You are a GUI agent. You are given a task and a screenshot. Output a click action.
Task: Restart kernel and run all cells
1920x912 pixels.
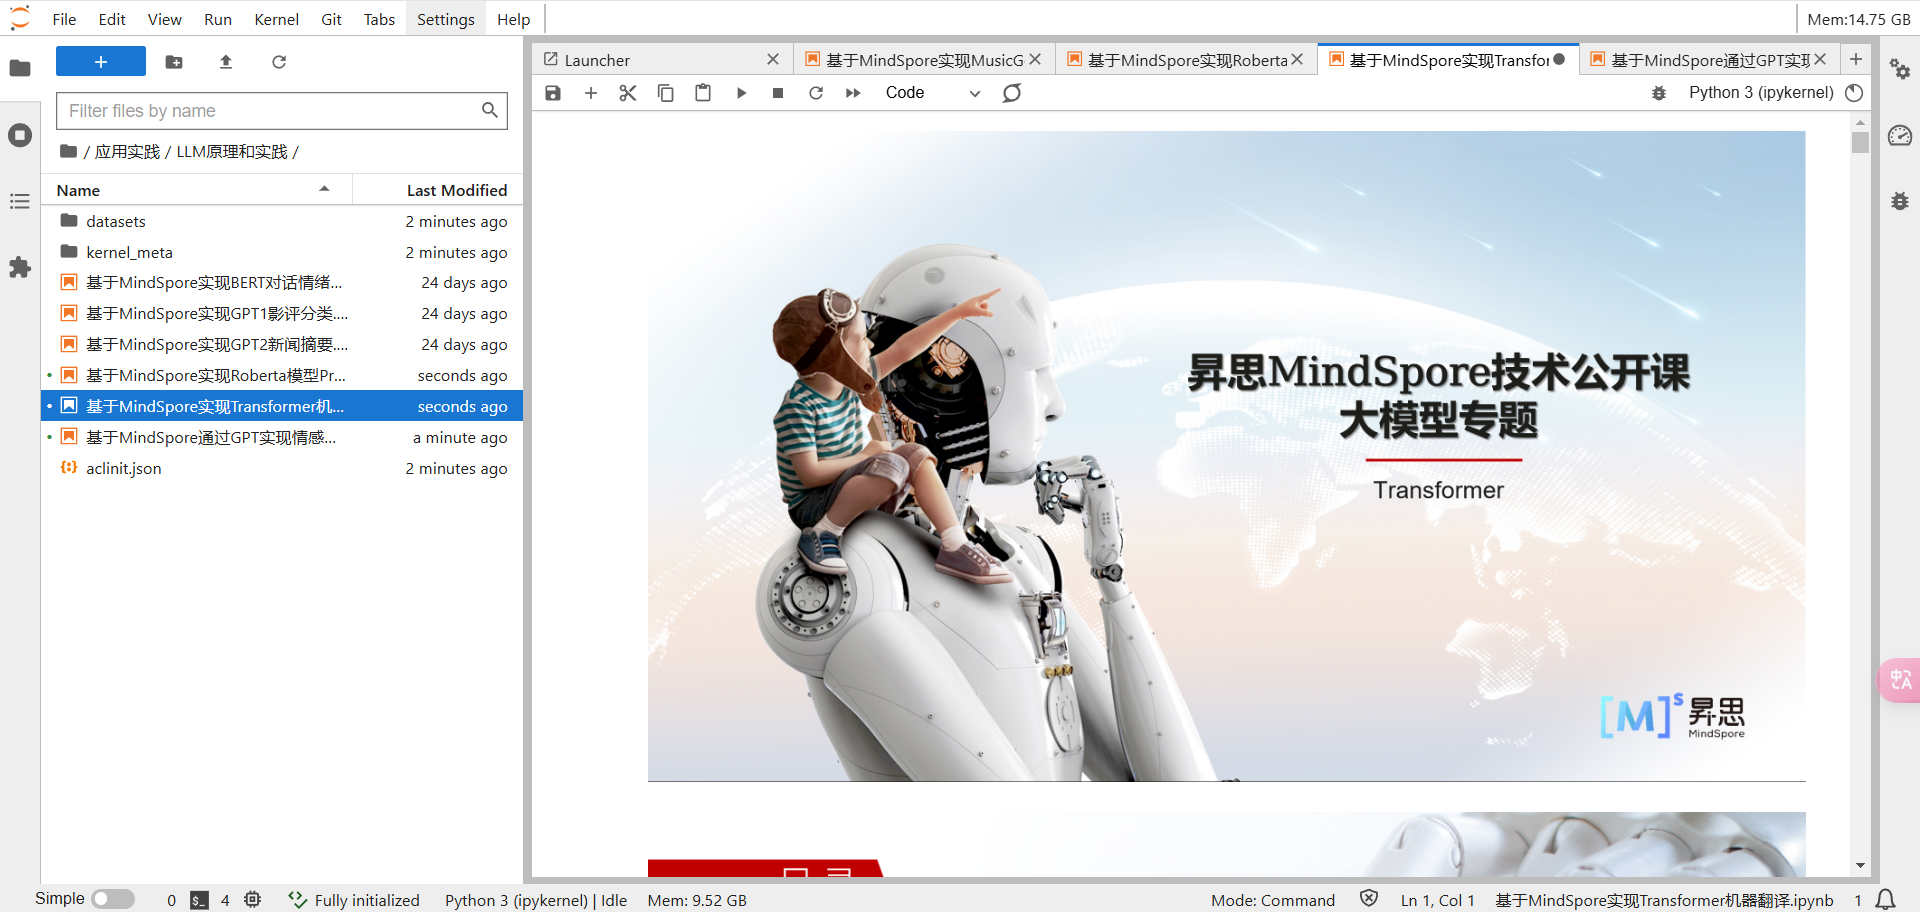pyautogui.click(x=853, y=93)
